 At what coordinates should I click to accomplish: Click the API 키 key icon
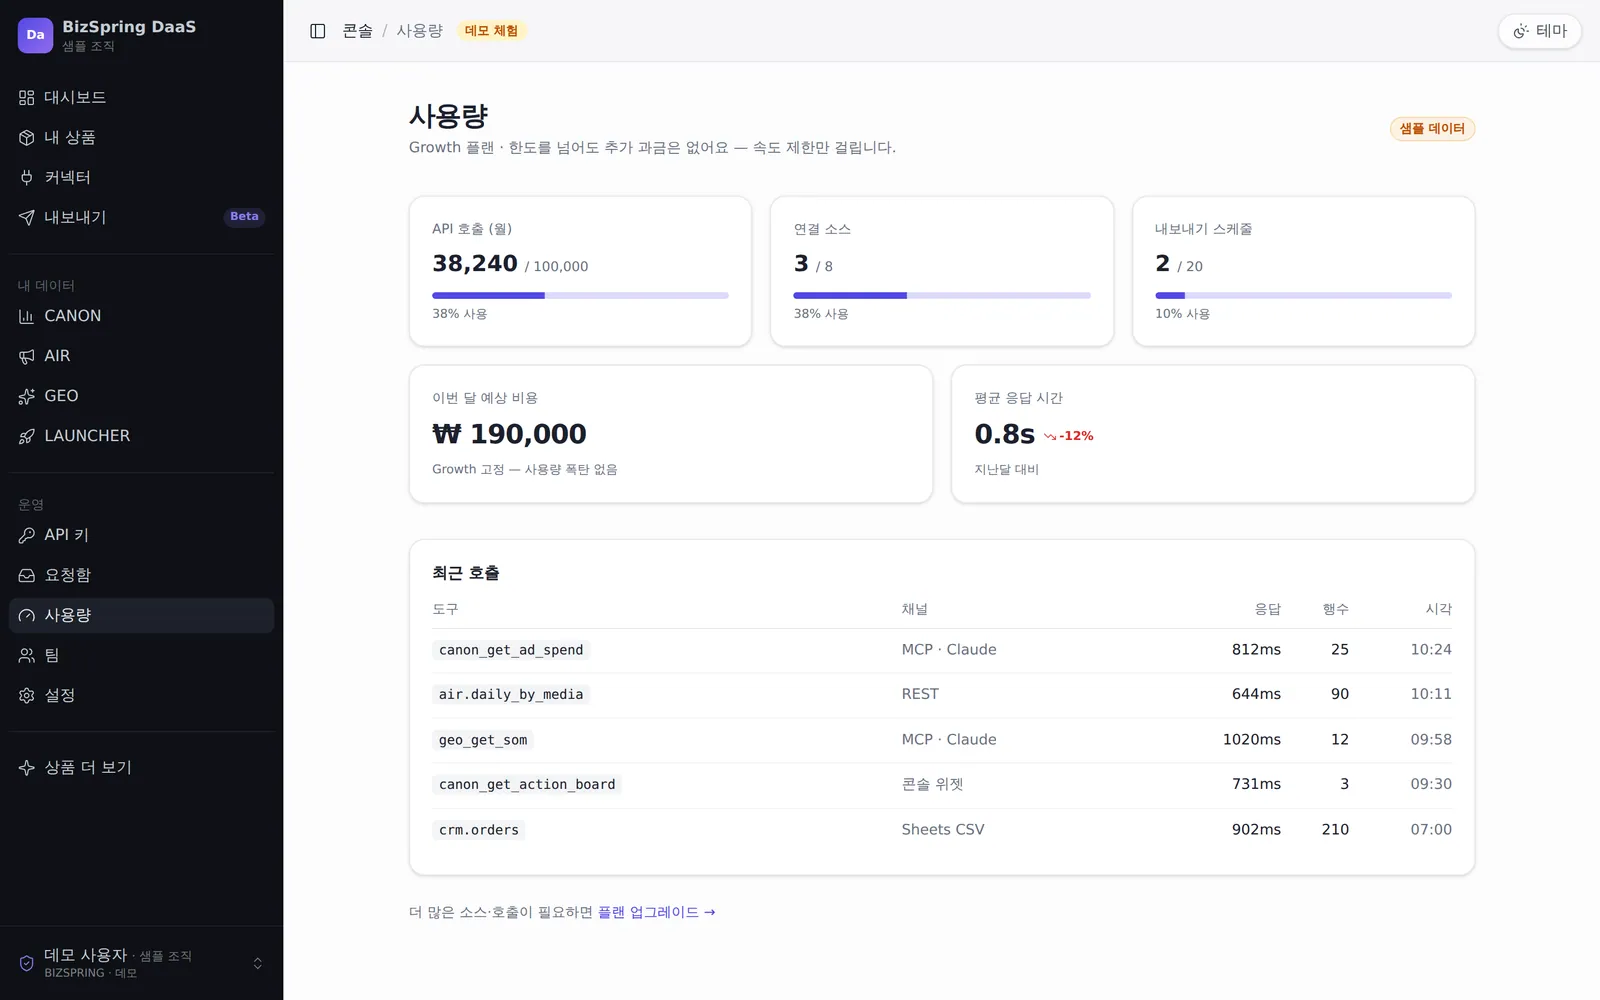click(x=27, y=535)
